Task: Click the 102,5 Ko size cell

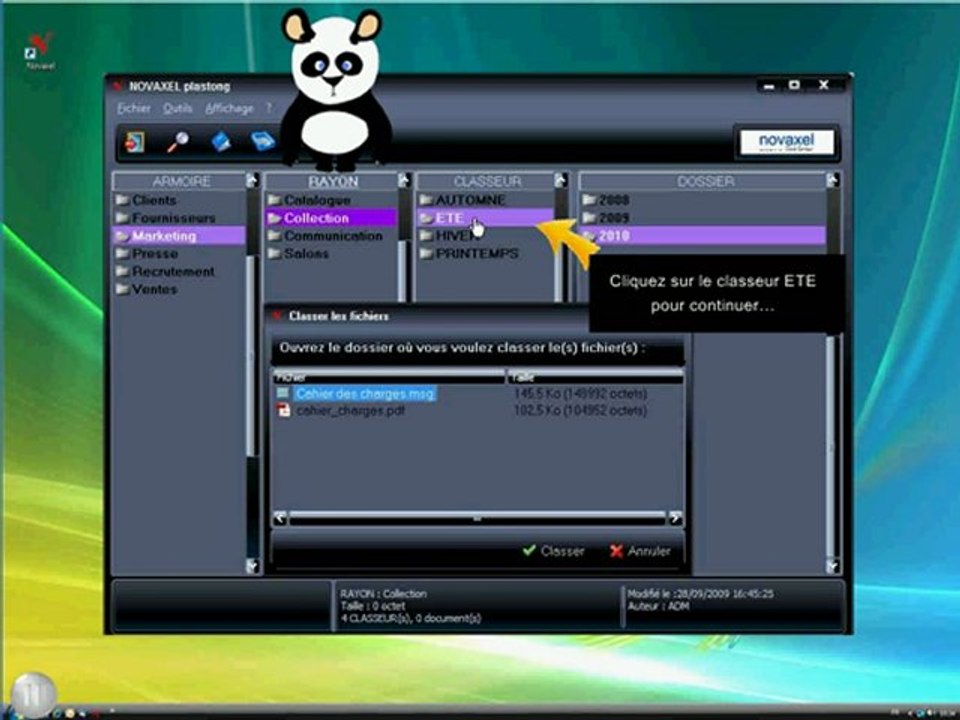Action: 580,410
